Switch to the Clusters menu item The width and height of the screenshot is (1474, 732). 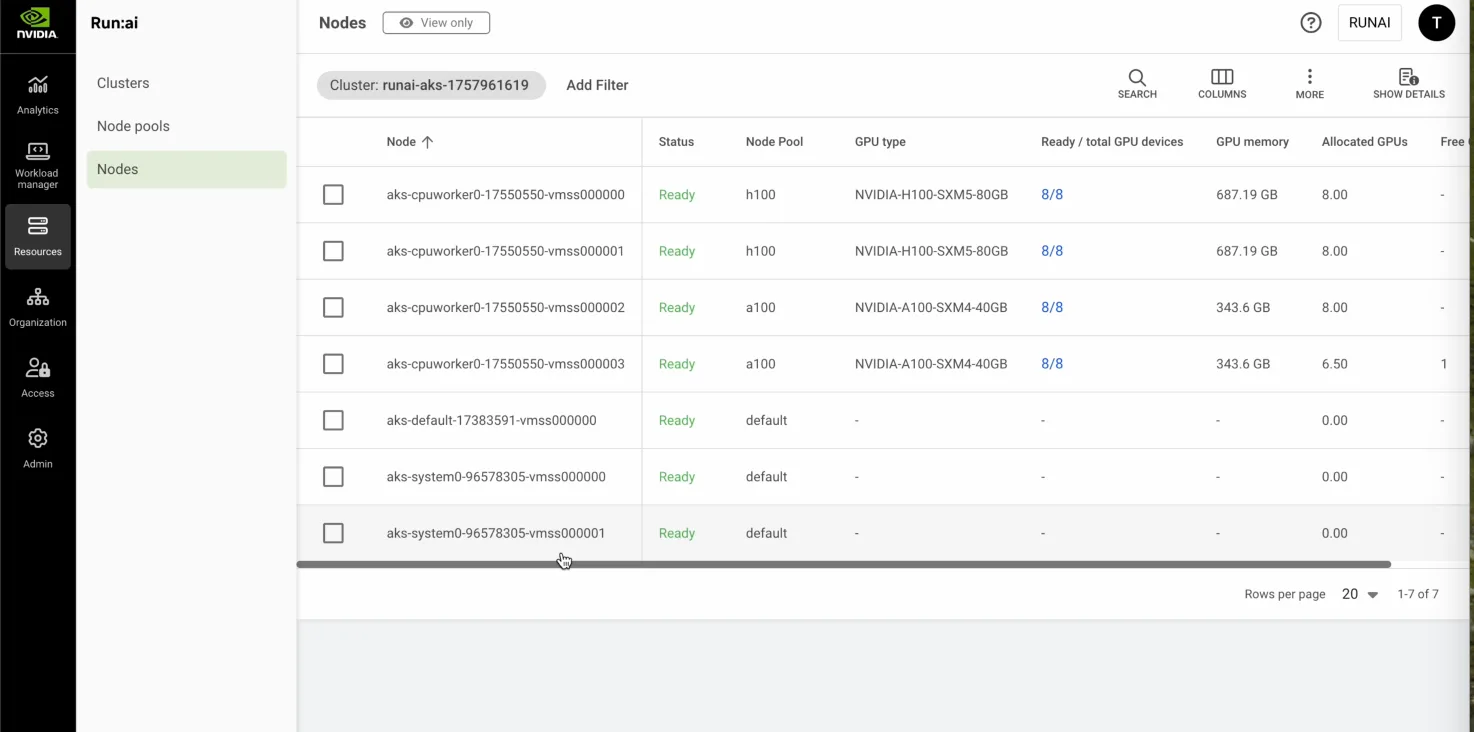(123, 83)
